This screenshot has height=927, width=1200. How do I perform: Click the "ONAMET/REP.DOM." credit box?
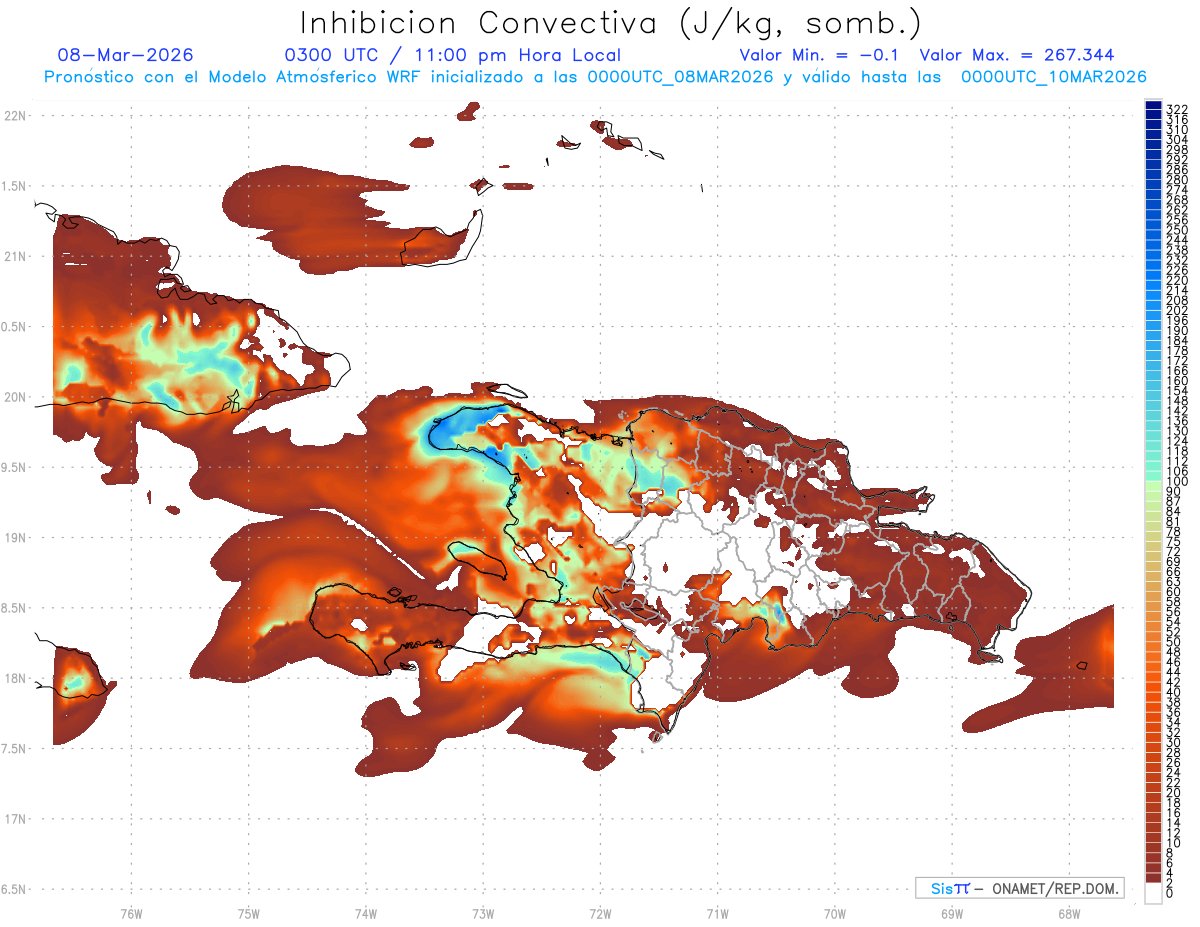point(1019,888)
